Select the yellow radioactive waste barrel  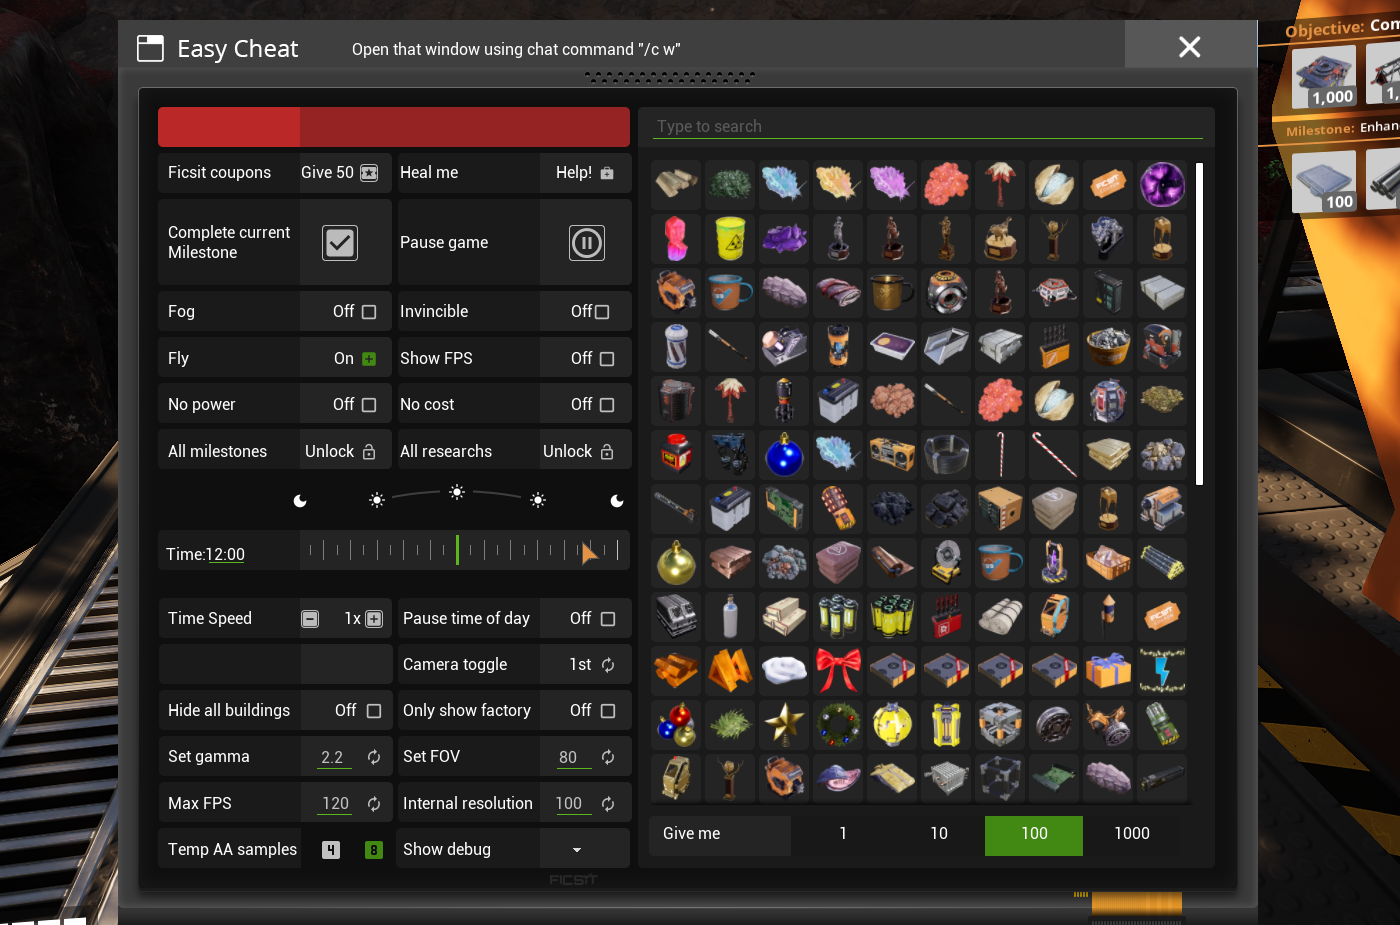click(x=731, y=238)
